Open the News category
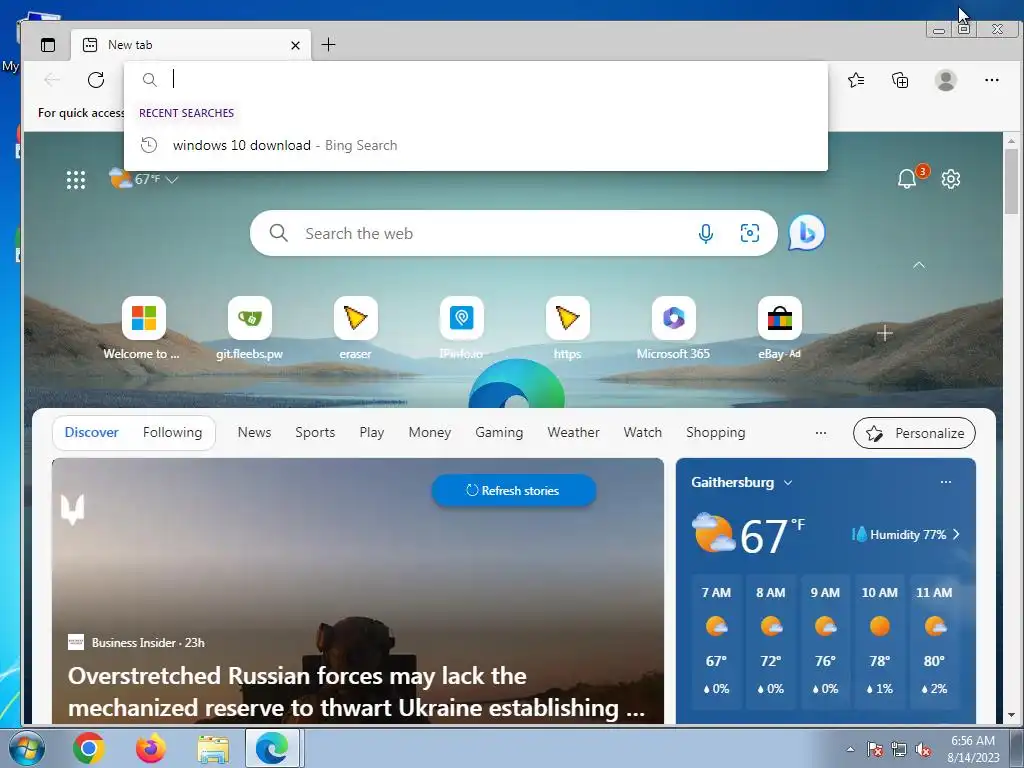 pyautogui.click(x=254, y=432)
